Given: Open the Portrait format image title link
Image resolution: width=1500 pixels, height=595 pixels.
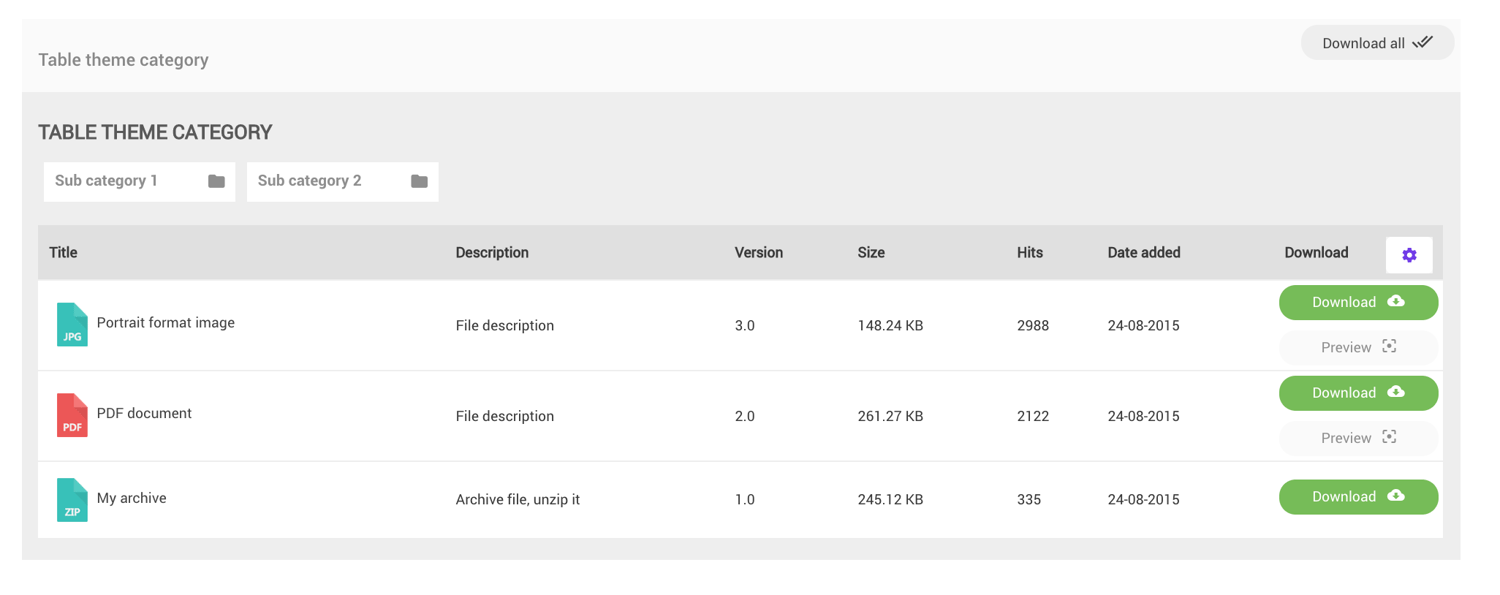Looking at the screenshot, I should click(x=166, y=323).
